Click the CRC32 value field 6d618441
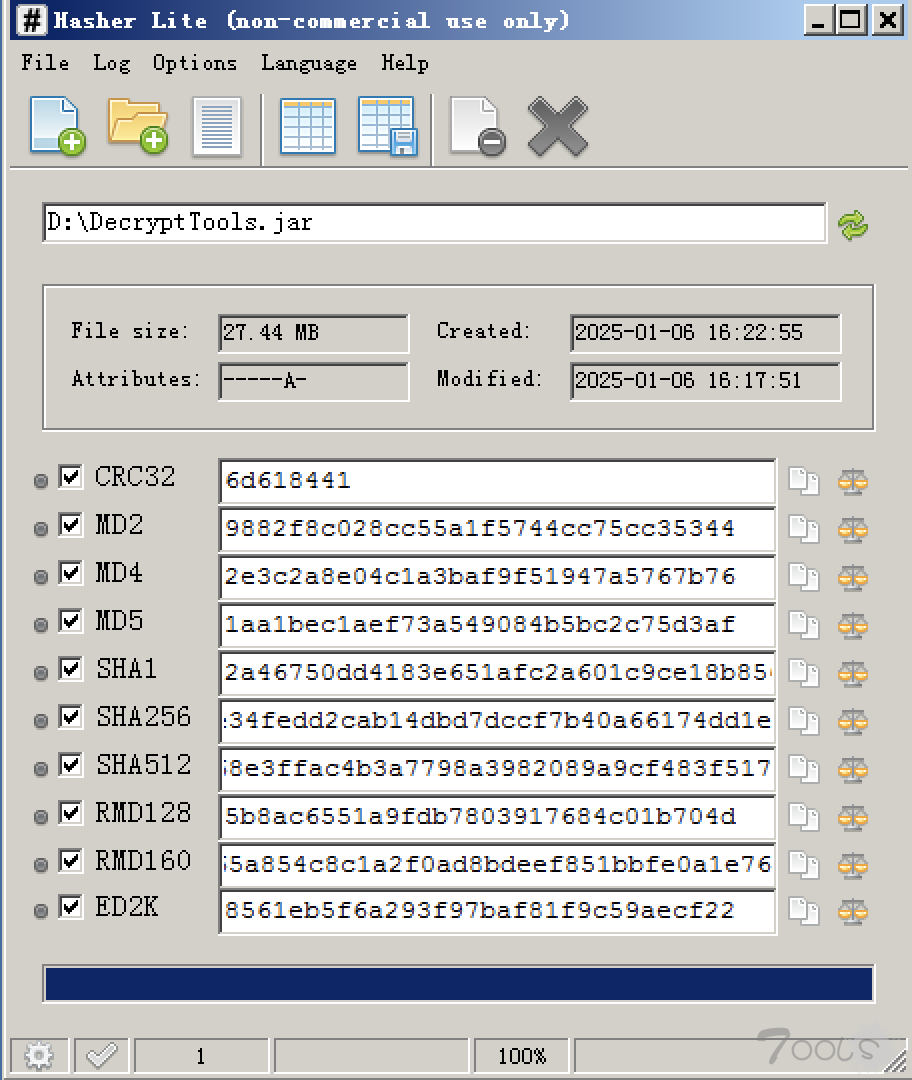 (x=497, y=481)
